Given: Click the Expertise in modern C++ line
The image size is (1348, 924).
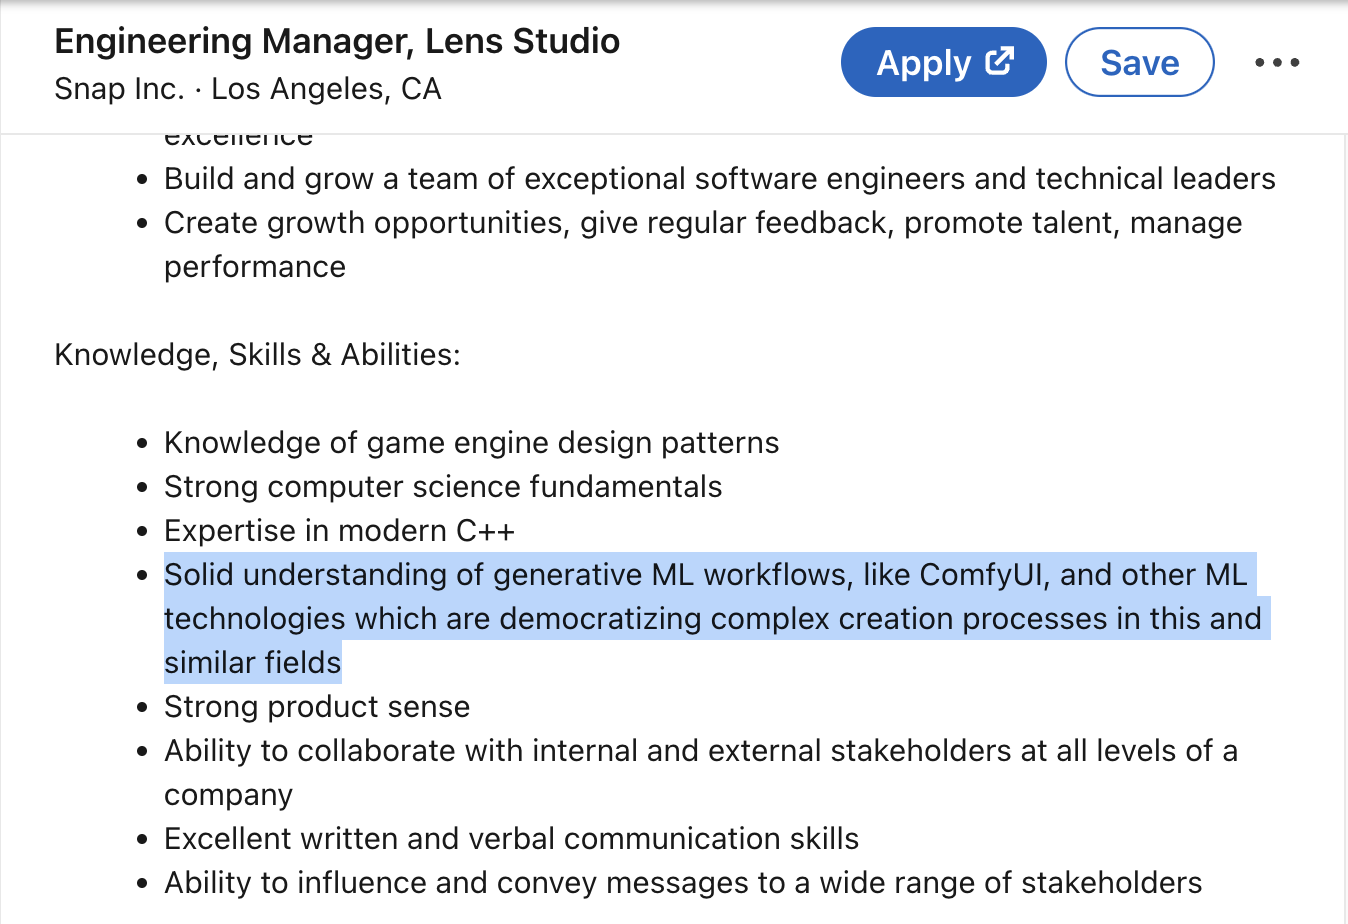Looking at the screenshot, I should (x=339, y=531).
